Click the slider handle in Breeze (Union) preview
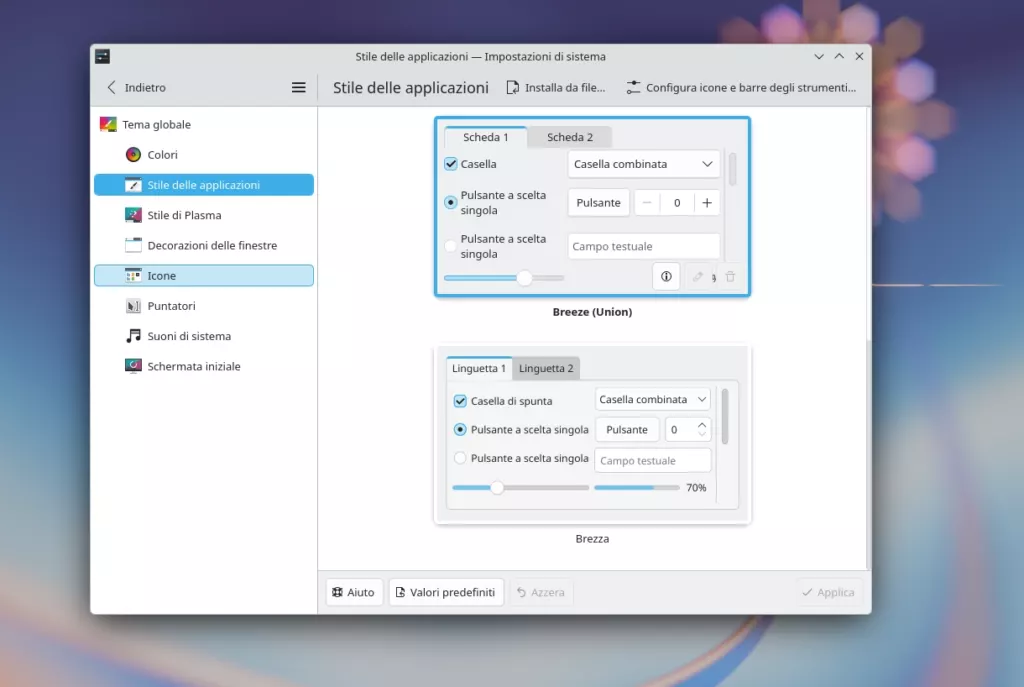This screenshot has height=687, width=1024. 524,278
